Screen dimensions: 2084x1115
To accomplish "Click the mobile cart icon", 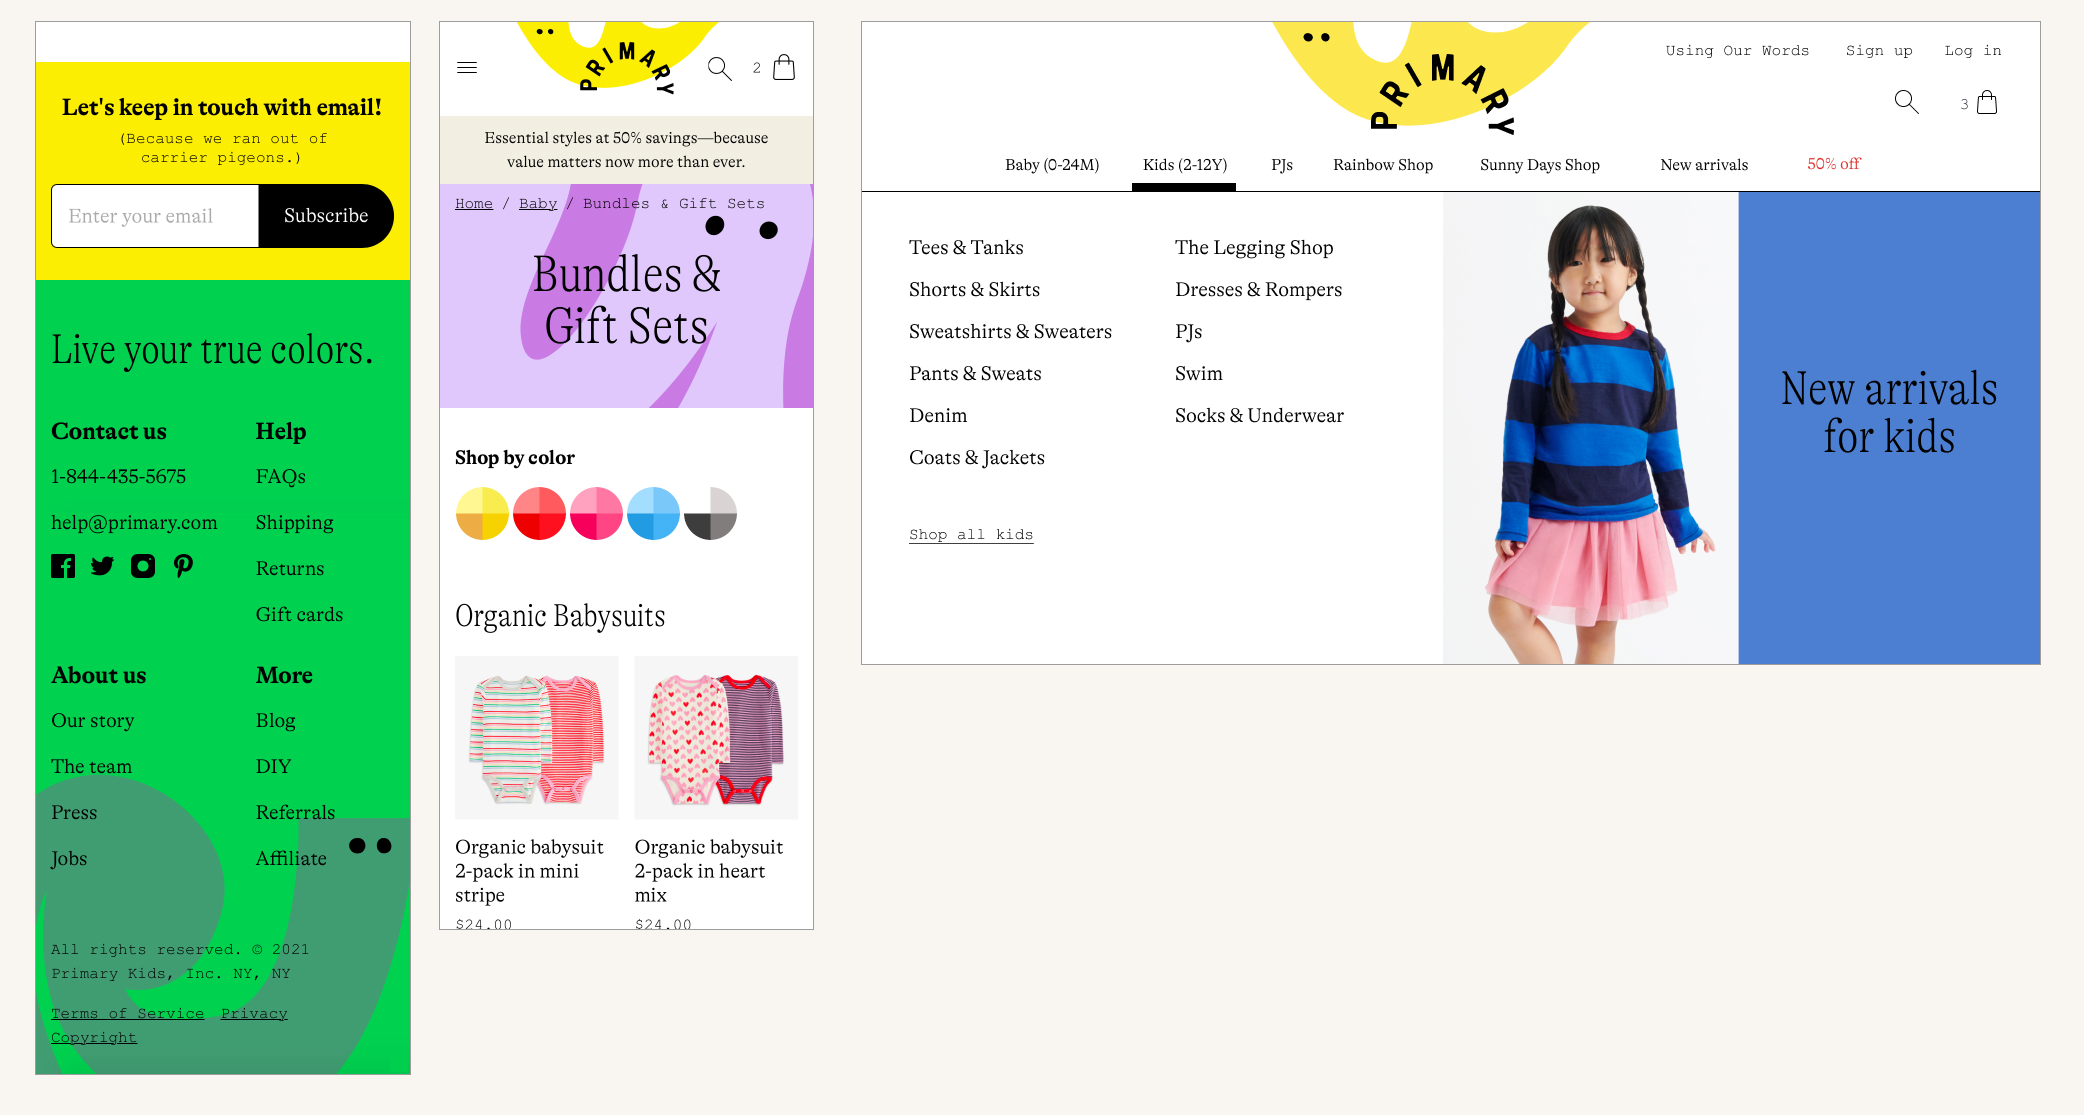I will (x=784, y=68).
